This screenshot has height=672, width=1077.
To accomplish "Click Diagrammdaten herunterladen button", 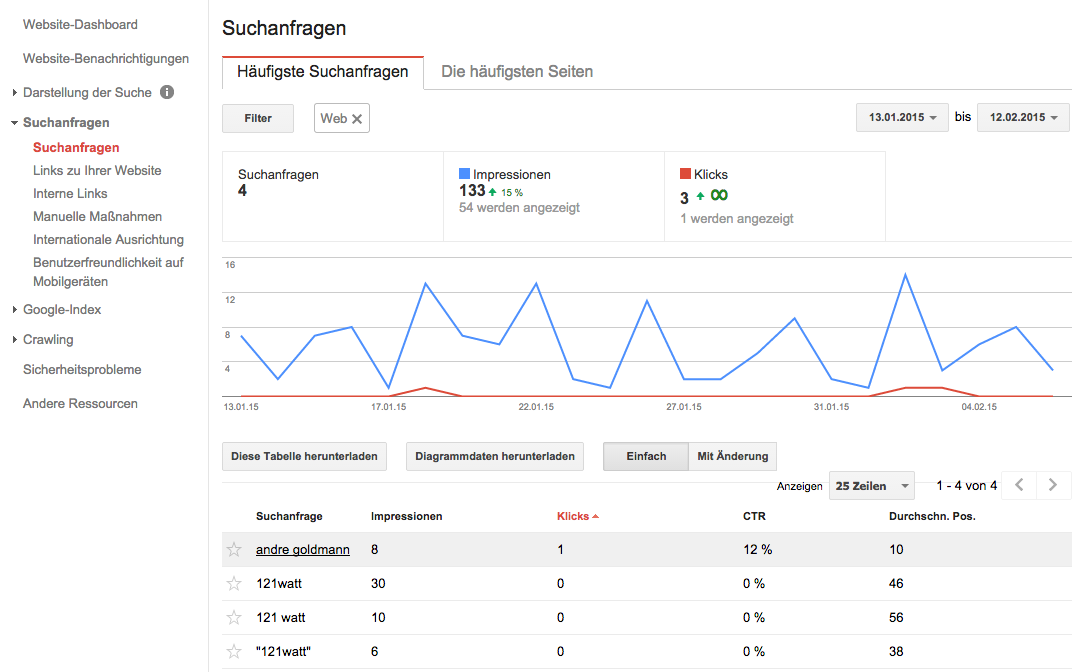I will click(494, 456).
